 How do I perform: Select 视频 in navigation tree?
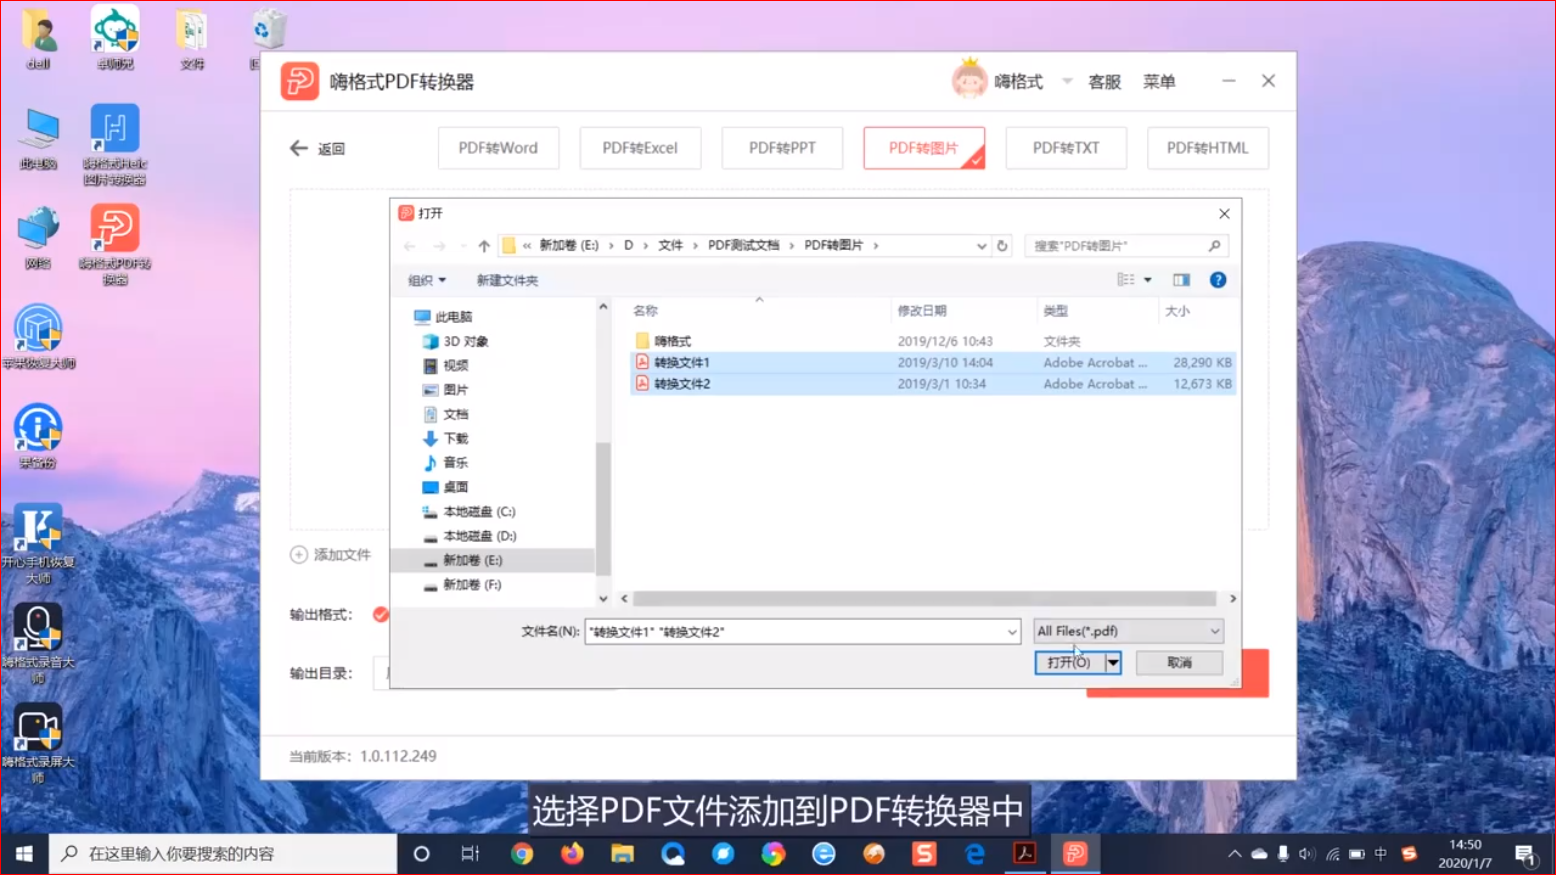(x=446, y=365)
